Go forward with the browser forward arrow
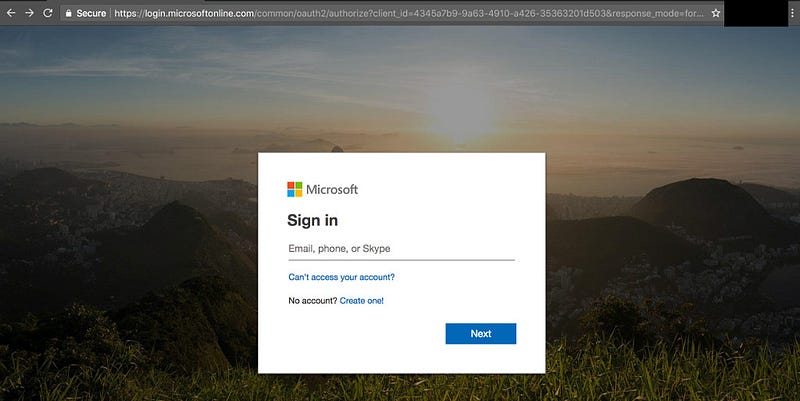 [x=29, y=13]
